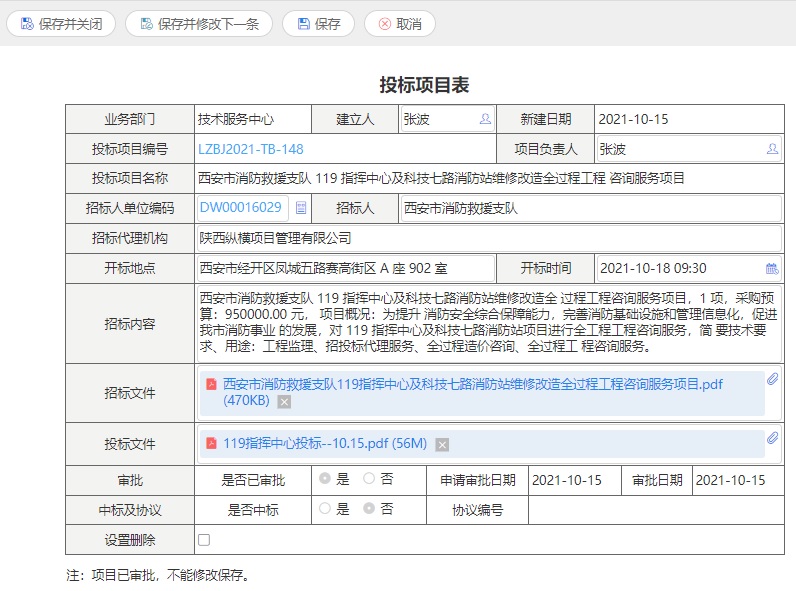The width and height of the screenshot is (796, 591).
Task: Click into the 招标内容 text area
Action: (489, 323)
